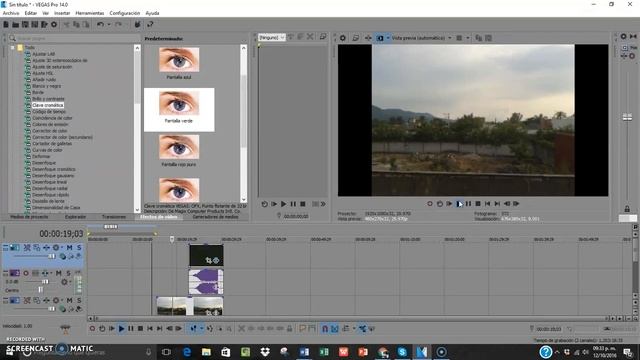640x360 pixels.
Task: Solo audio track 2 with S button
Action: [x=68, y=273]
